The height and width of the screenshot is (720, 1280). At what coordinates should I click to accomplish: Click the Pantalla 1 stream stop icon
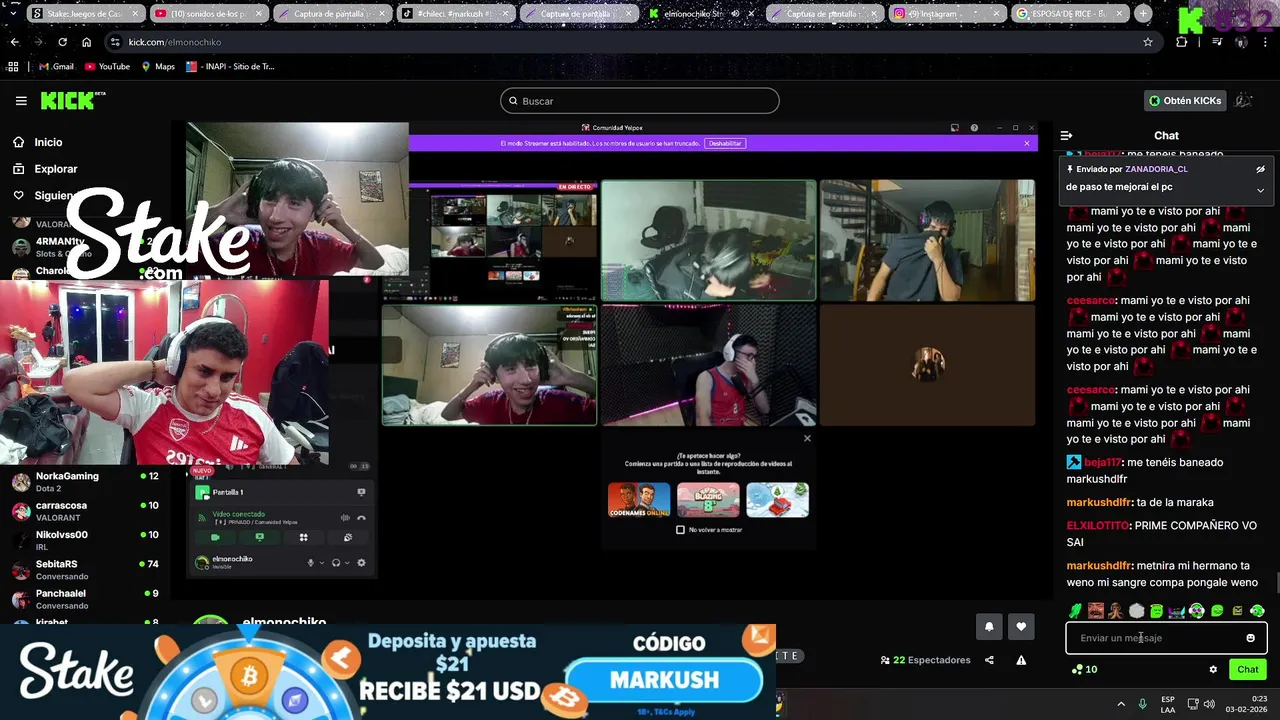pos(361,492)
